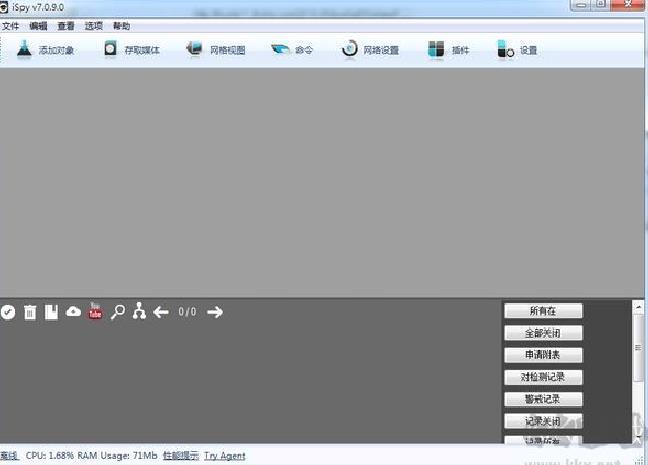
Task: Click the merge/branch icon
Action: pyautogui.click(x=139, y=311)
